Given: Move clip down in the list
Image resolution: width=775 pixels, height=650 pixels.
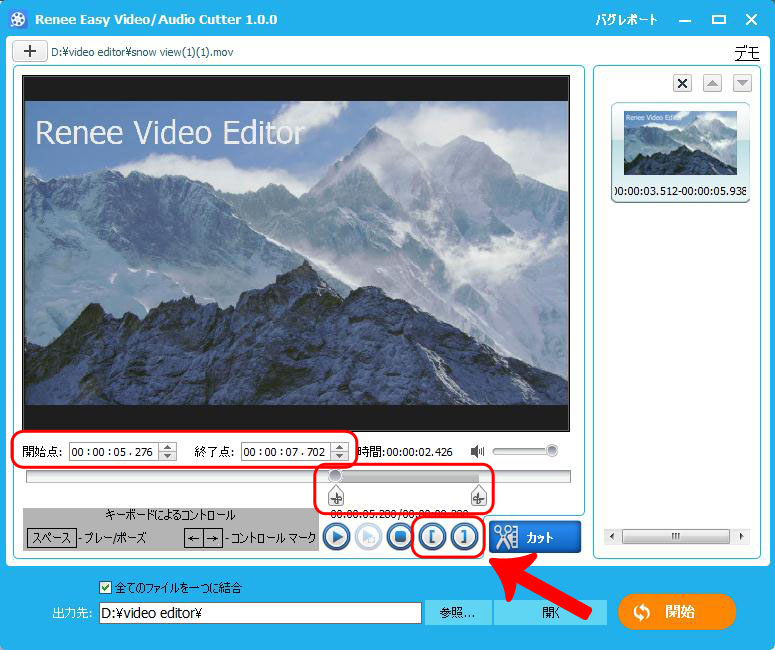Looking at the screenshot, I should (742, 83).
